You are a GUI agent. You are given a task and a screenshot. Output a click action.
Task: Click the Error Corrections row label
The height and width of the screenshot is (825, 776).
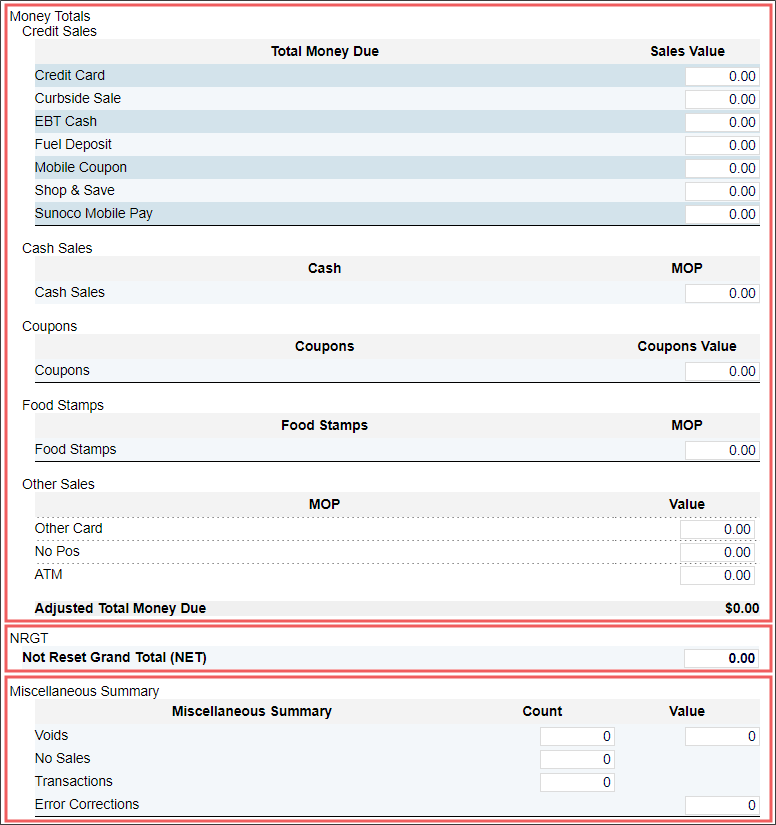pyautogui.click(x=87, y=805)
